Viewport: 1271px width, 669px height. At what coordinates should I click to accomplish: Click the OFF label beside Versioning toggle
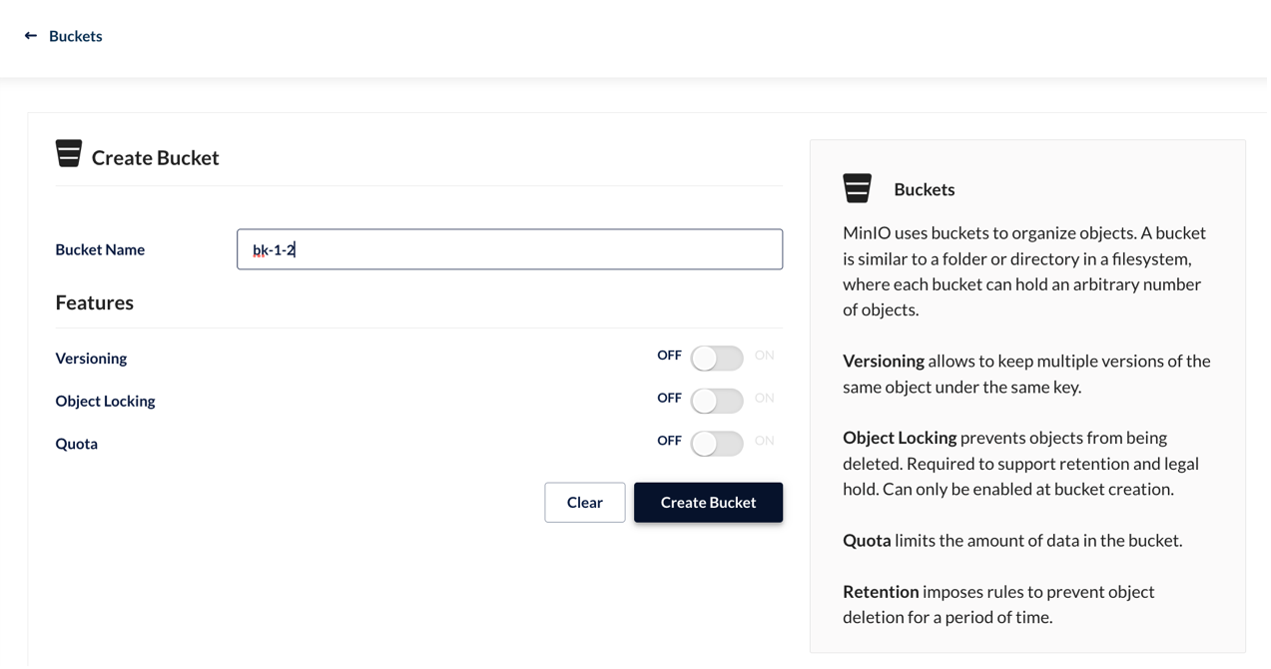tap(669, 355)
